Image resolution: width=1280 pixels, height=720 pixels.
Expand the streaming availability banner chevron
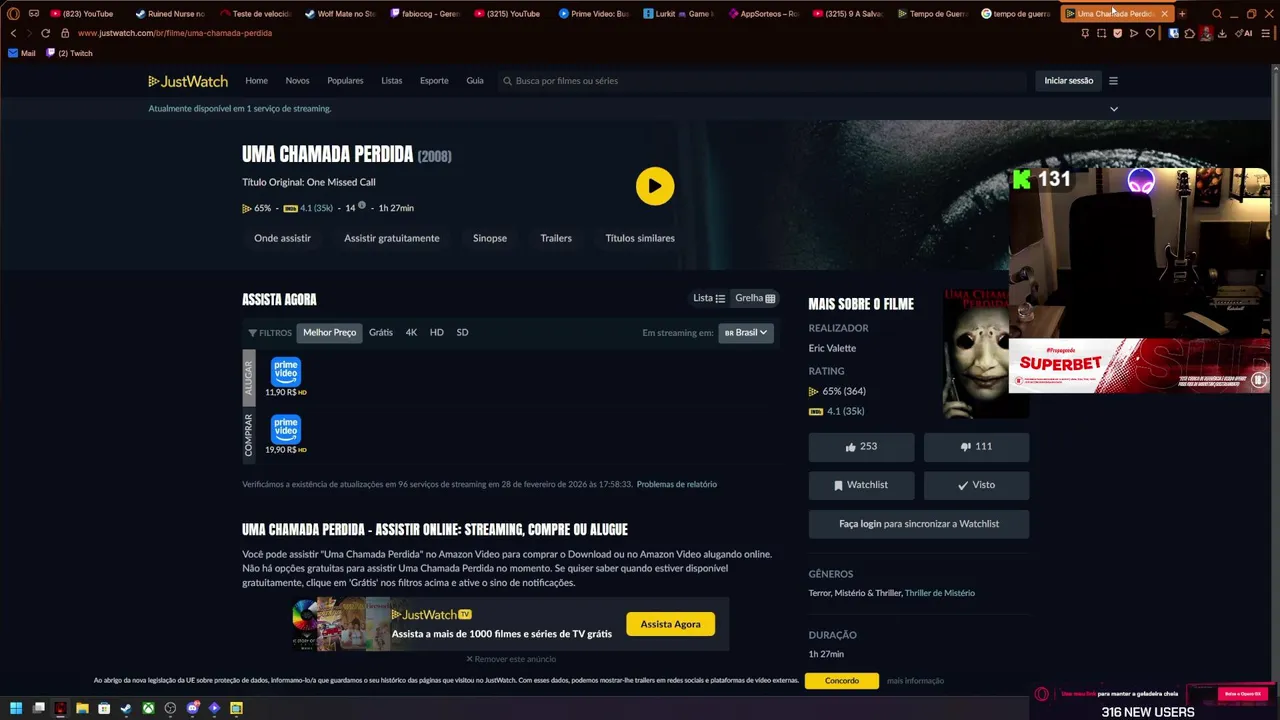[x=1113, y=109]
